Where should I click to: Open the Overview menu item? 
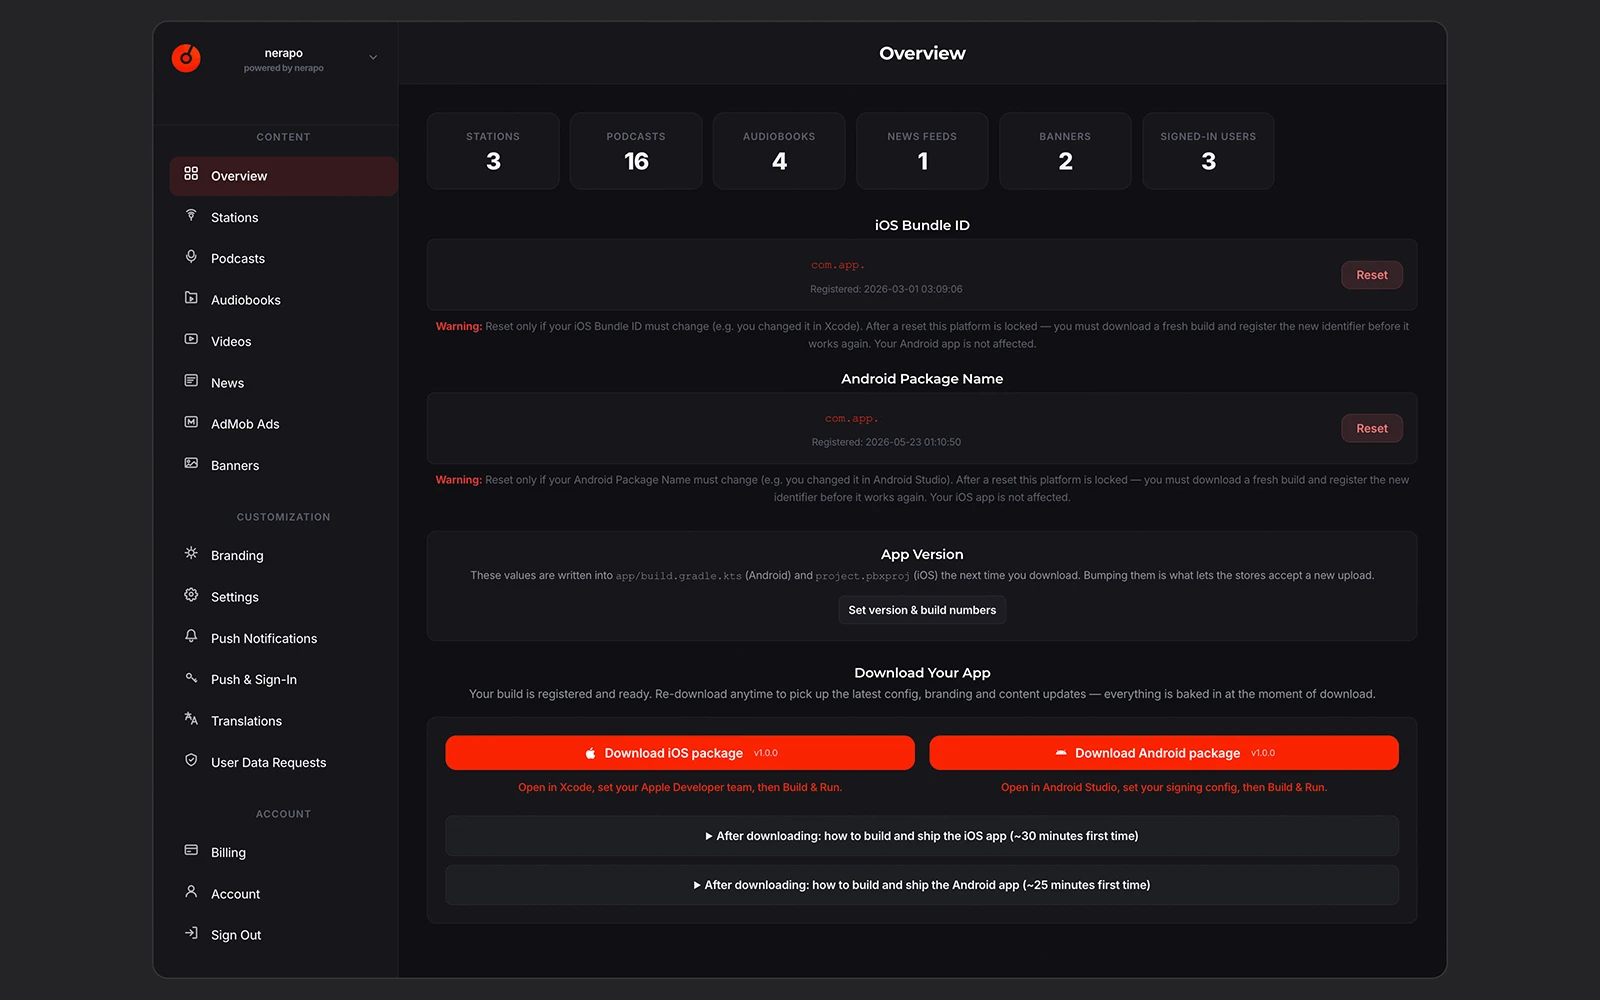[283, 176]
